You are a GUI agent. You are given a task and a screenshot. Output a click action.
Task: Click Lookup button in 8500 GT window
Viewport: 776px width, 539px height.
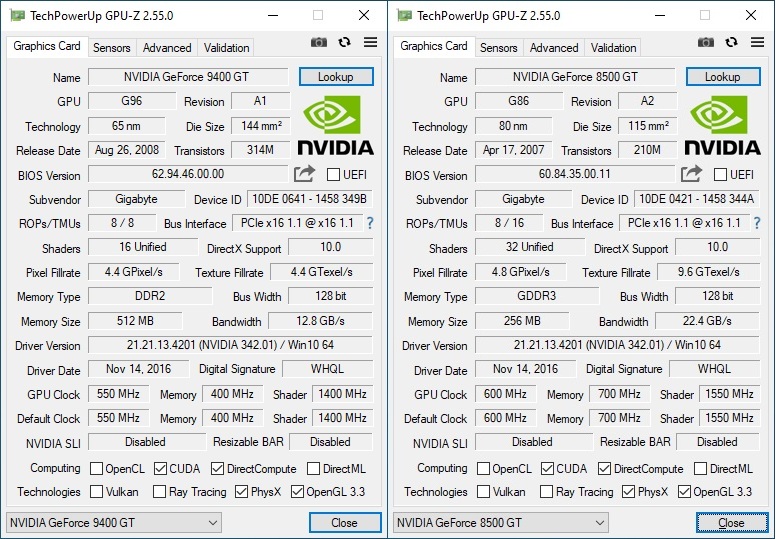(723, 77)
